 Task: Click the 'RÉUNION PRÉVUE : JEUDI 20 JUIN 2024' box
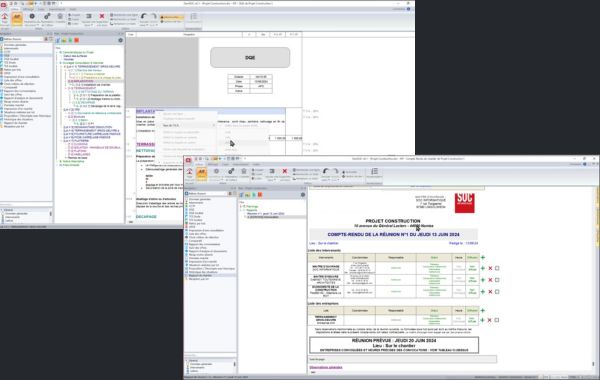coord(394,345)
